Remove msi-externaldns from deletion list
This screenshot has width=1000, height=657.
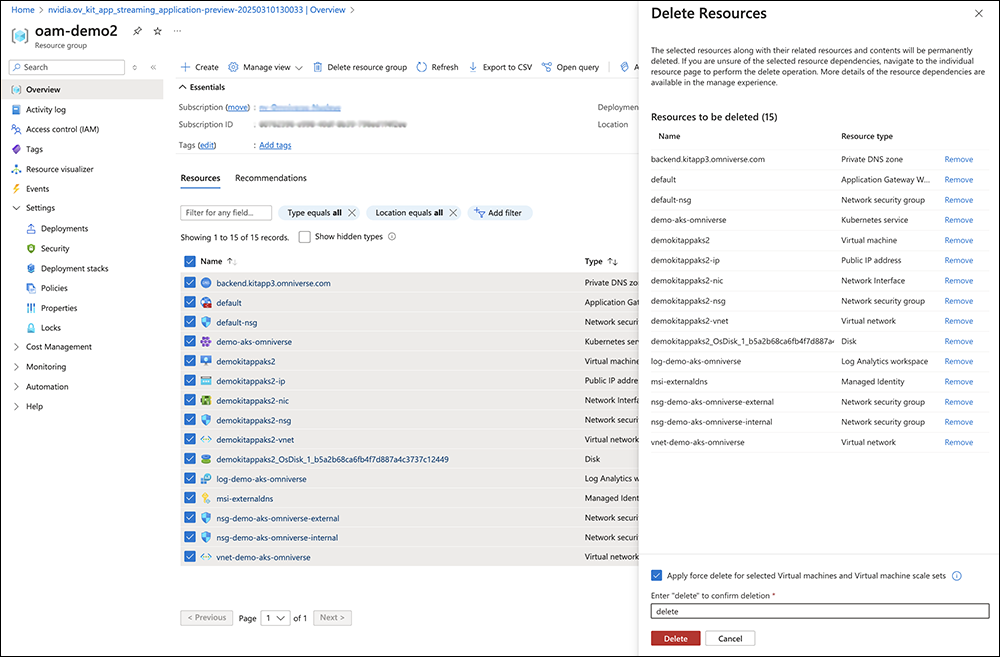(x=959, y=381)
